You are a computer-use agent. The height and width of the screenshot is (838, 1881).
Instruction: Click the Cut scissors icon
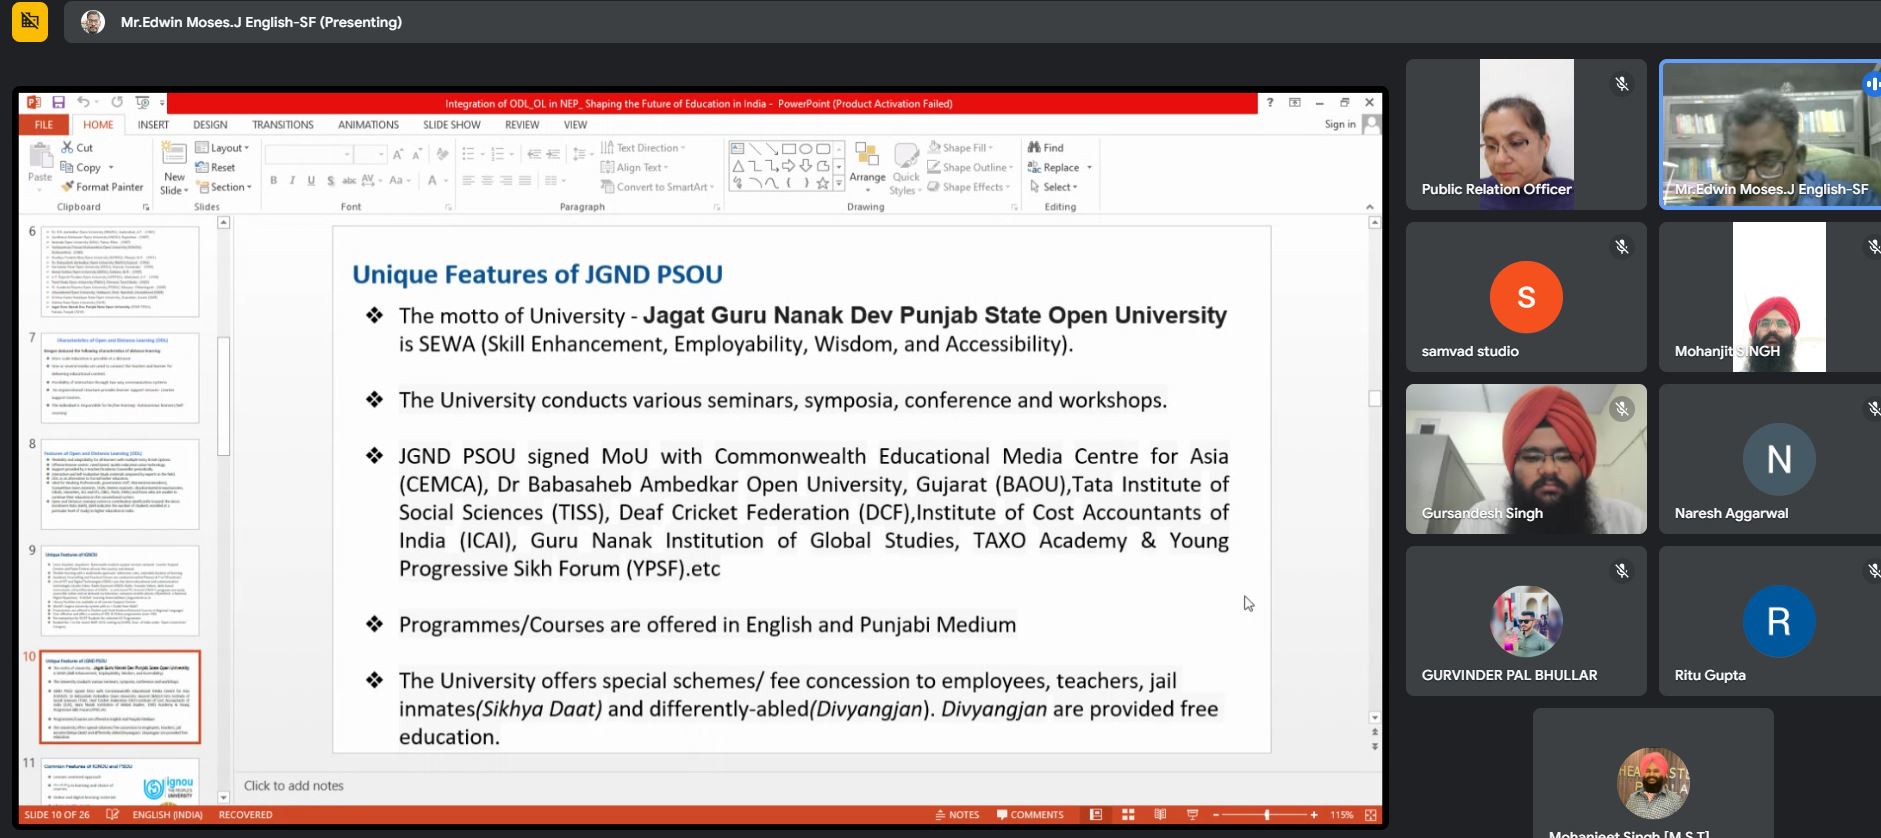(x=68, y=147)
